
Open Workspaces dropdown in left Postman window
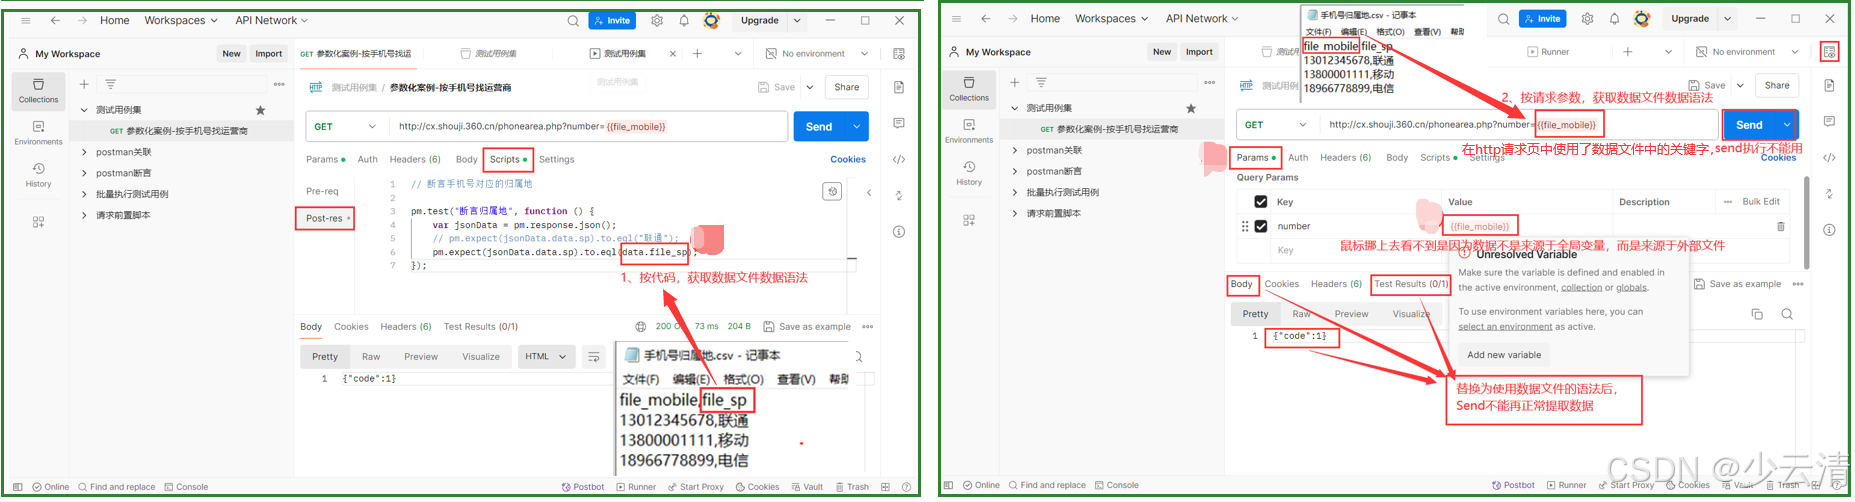tap(181, 20)
